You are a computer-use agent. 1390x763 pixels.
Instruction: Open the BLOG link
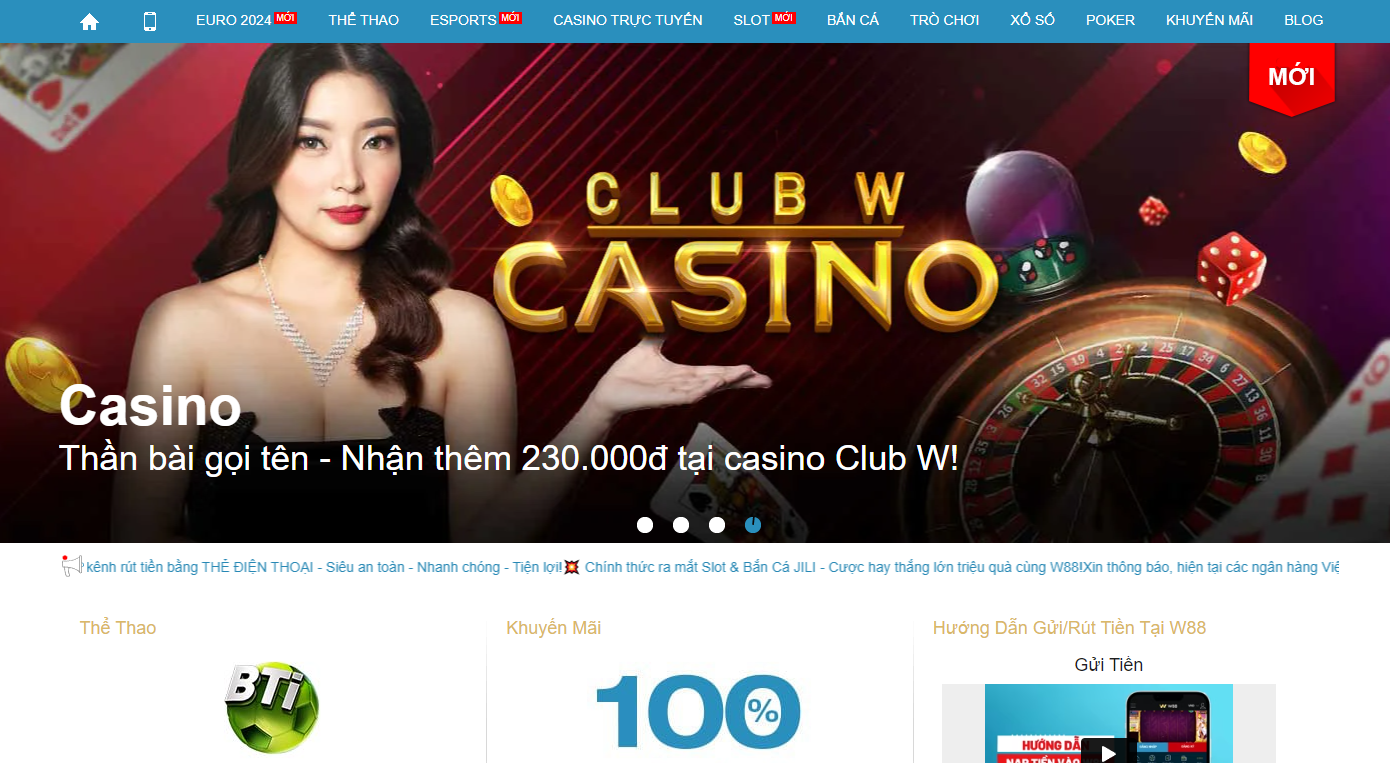click(x=1304, y=20)
